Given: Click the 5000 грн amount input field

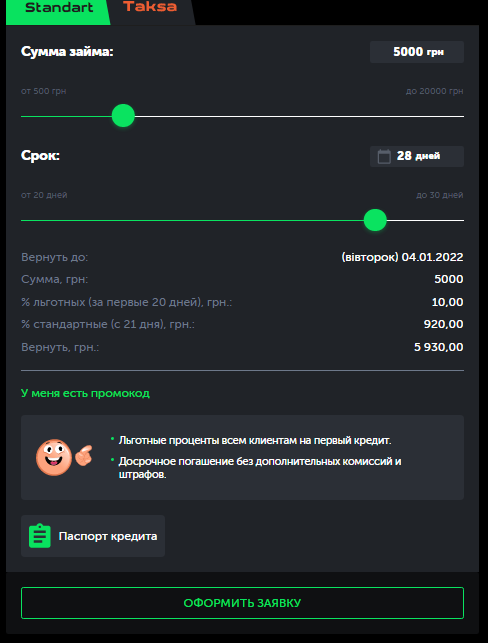Looking at the screenshot, I should (417, 52).
